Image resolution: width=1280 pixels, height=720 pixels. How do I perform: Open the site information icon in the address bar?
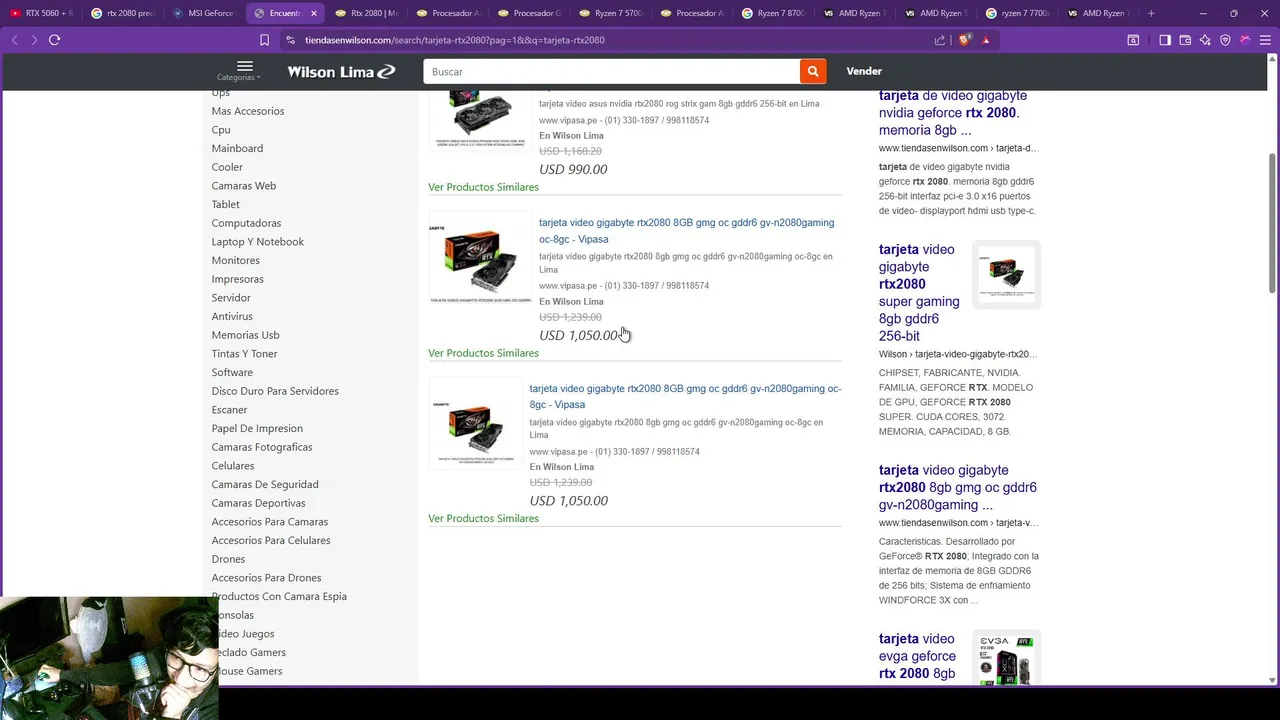click(x=290, y=40)
